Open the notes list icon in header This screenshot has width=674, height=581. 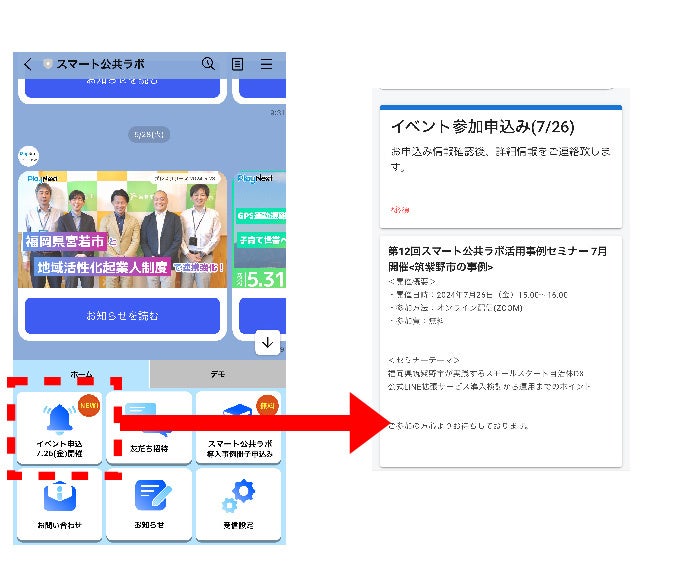(x=237, y=64)
